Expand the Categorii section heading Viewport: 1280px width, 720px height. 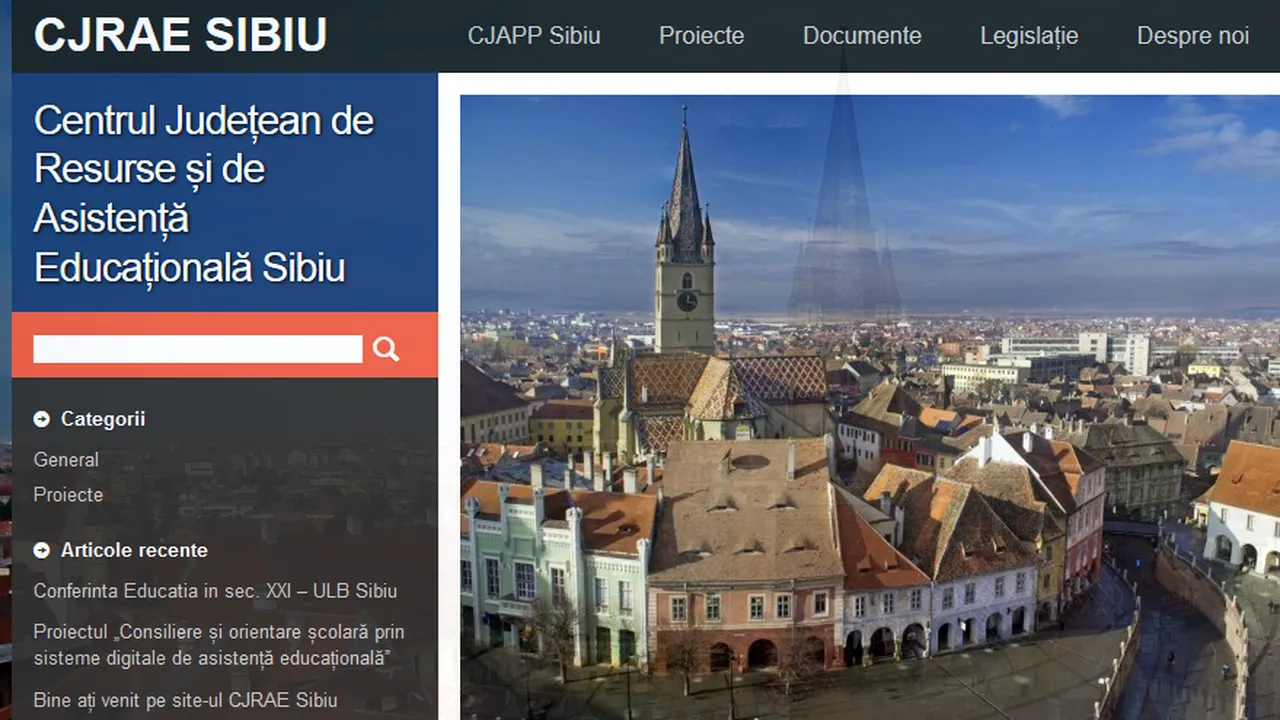pos(103,419)
